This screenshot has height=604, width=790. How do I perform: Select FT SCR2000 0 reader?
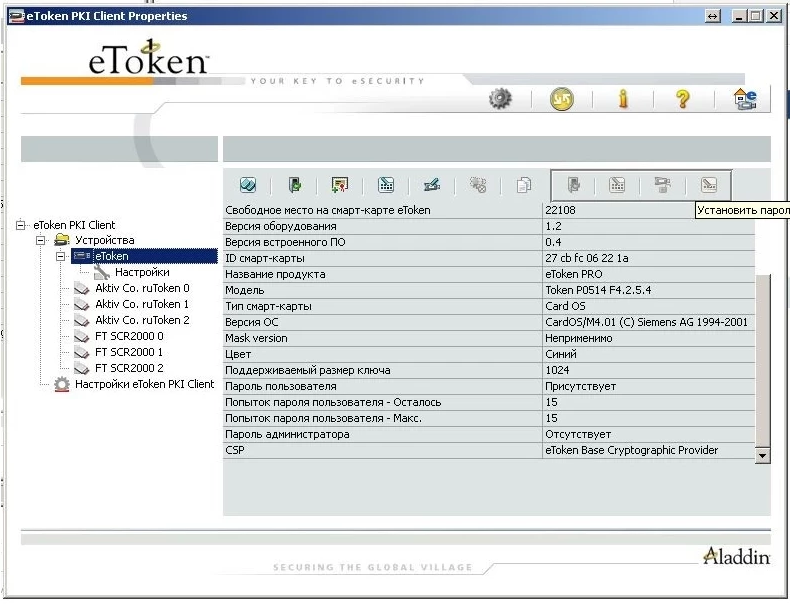point(129,336)
